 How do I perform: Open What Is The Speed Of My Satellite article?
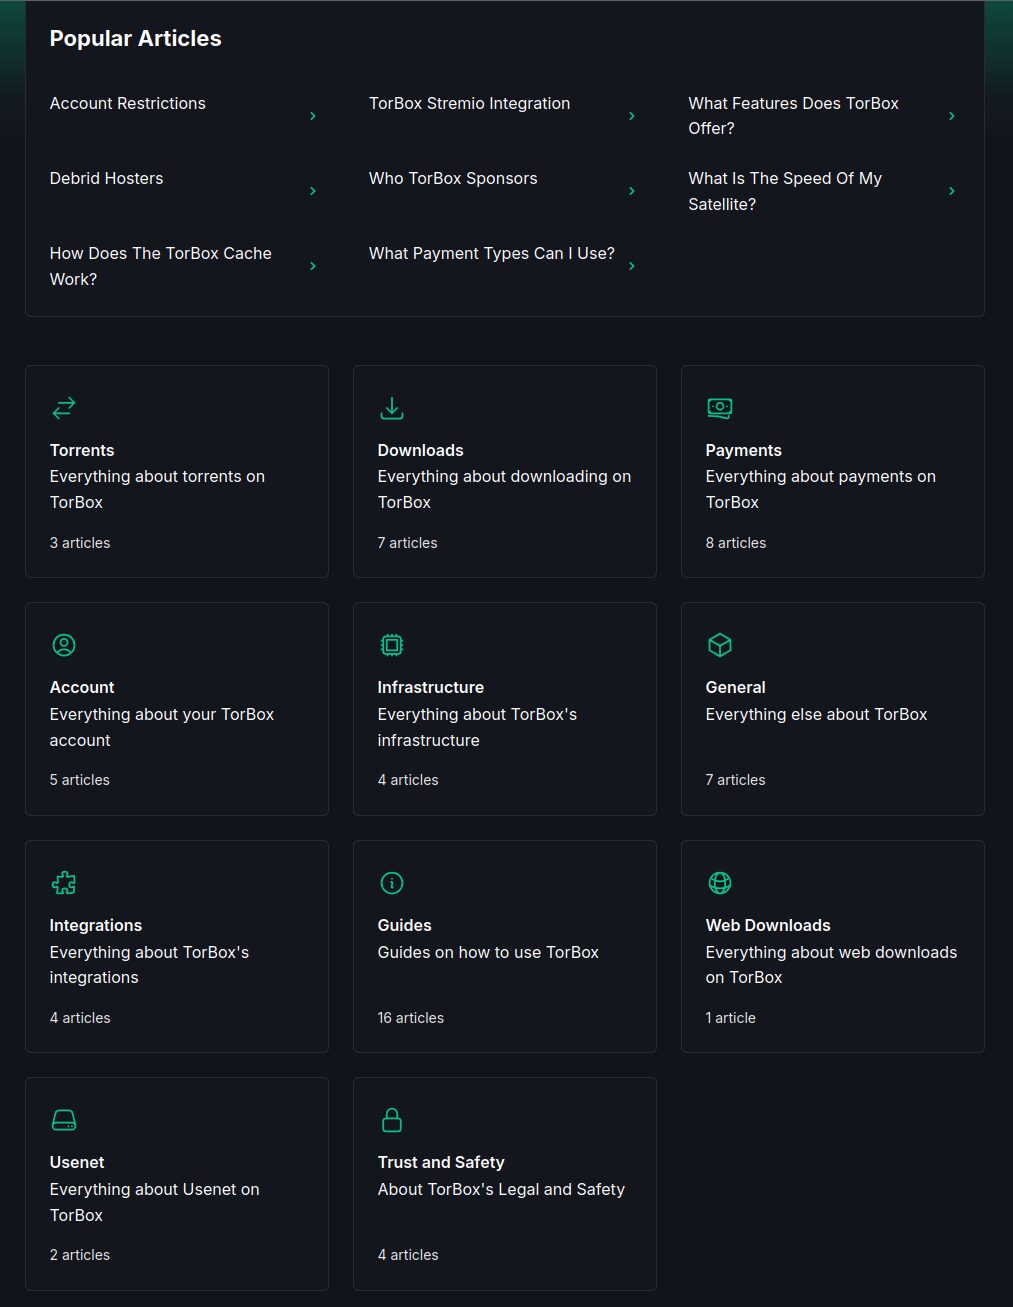tap(785, 191)
